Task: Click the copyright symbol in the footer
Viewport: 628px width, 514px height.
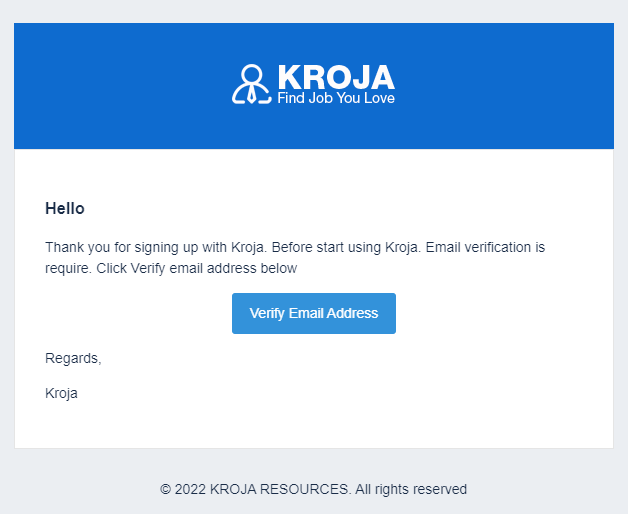Action: (x=165, y=489)
